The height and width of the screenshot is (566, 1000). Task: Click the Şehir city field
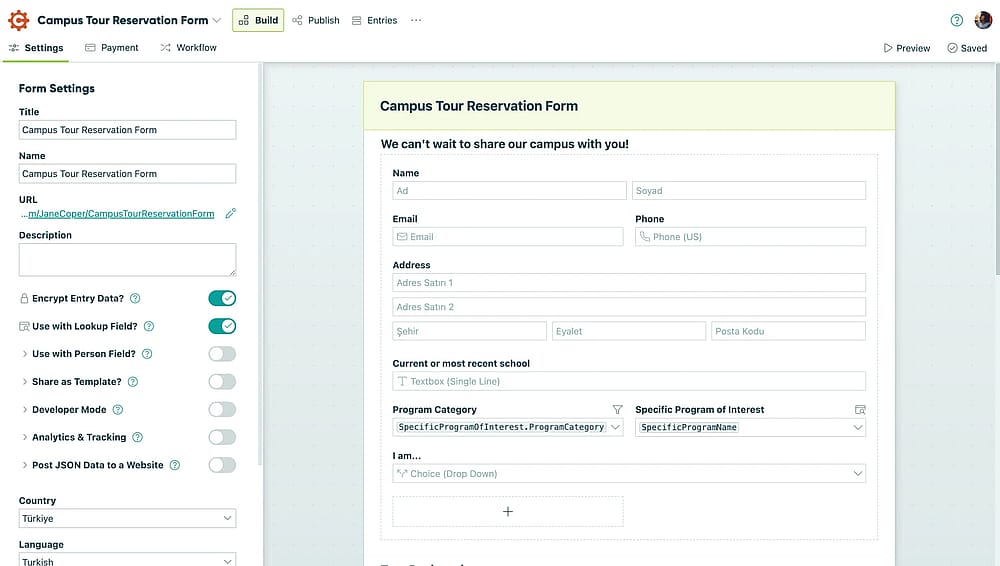[469, 331]
